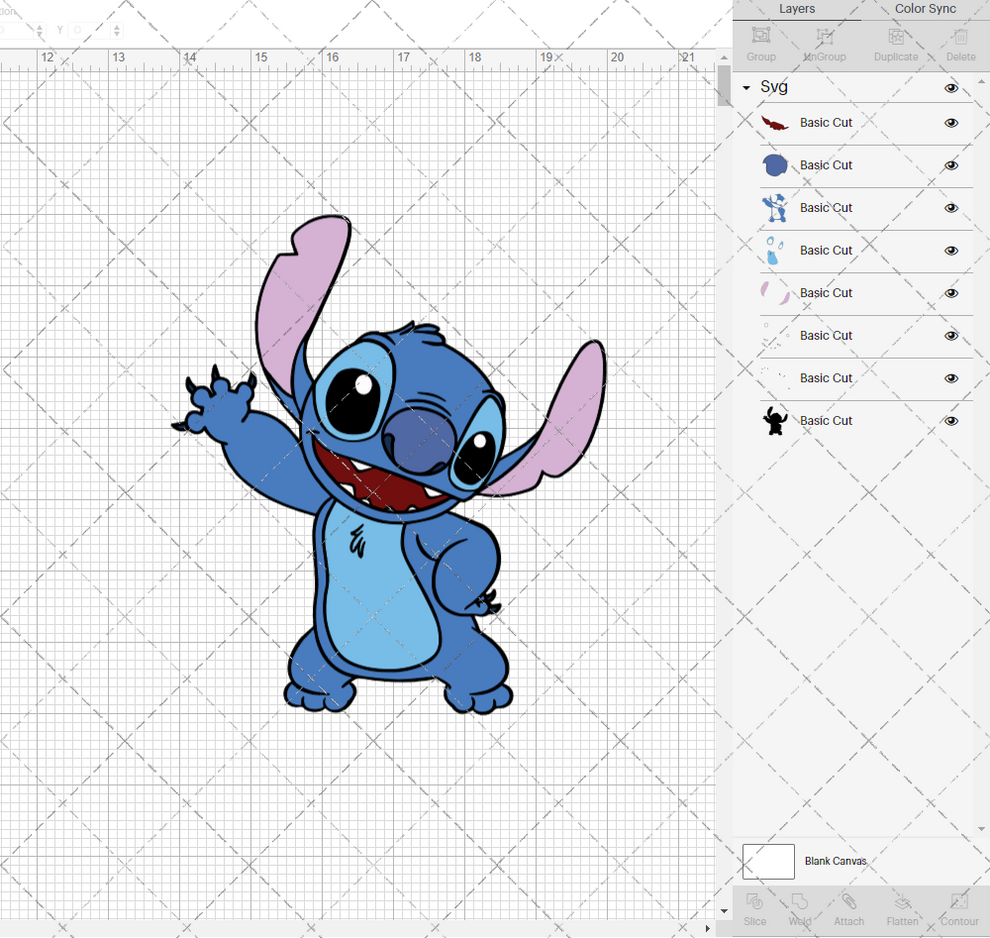Open the Blank Canvas color swatch
This screenshot has height=938, width=990.
[767, 861]
